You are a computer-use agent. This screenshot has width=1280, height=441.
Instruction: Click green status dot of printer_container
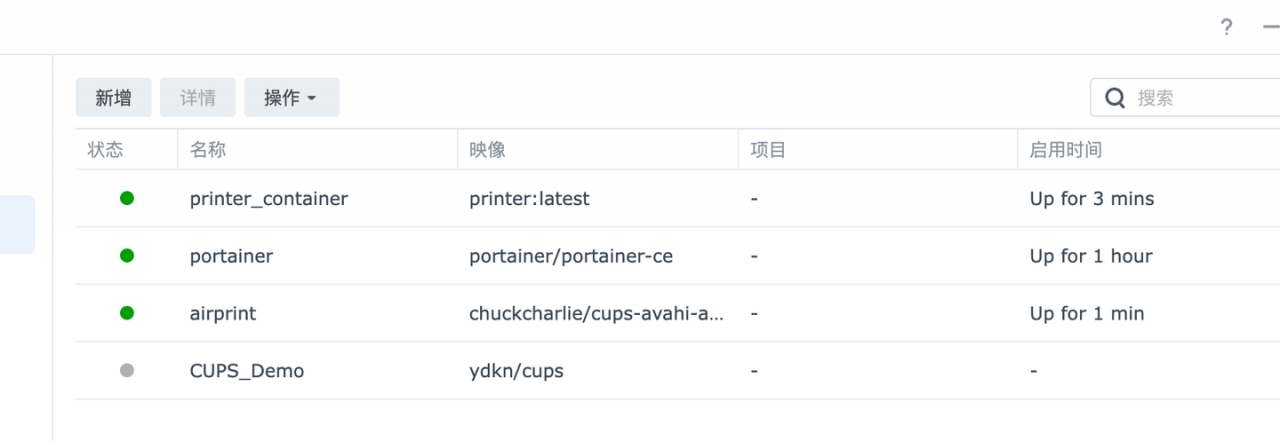click(x=127, y=198)
